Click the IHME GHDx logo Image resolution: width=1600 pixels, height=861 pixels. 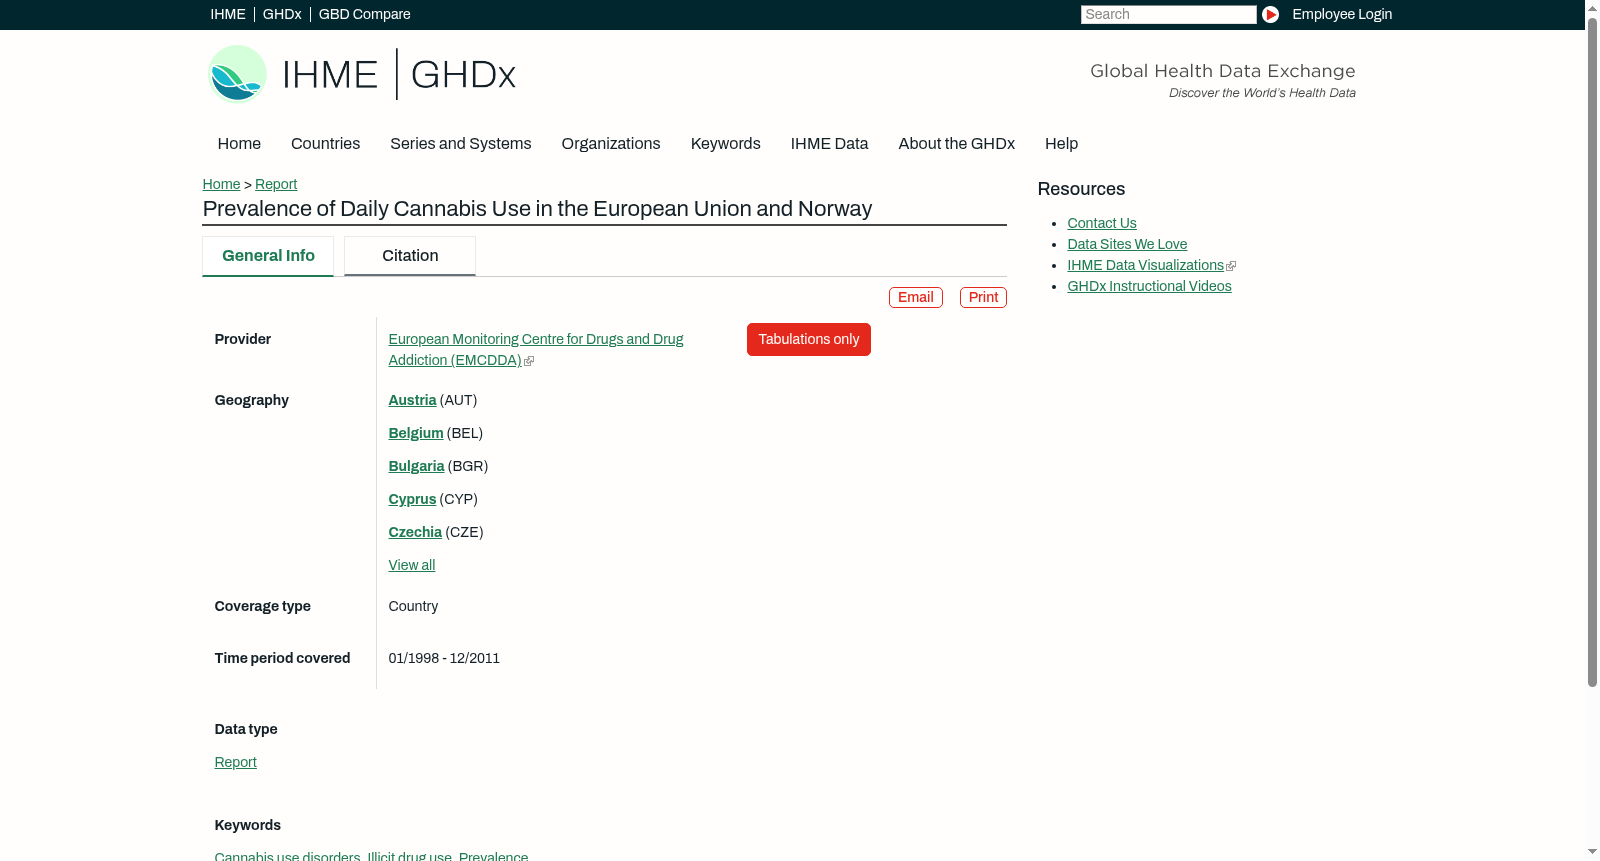pyautogui.click(x=362, y=74)
